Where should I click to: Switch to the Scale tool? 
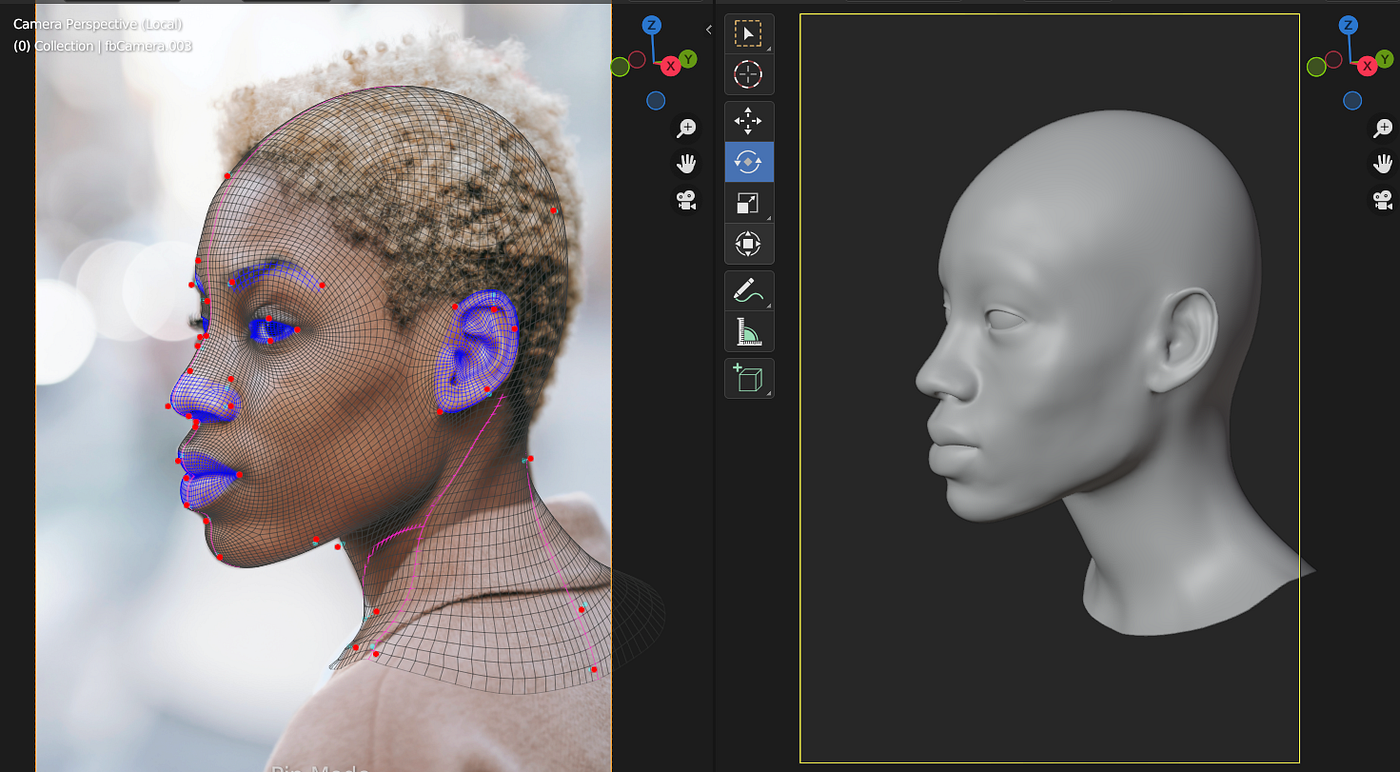748,203
